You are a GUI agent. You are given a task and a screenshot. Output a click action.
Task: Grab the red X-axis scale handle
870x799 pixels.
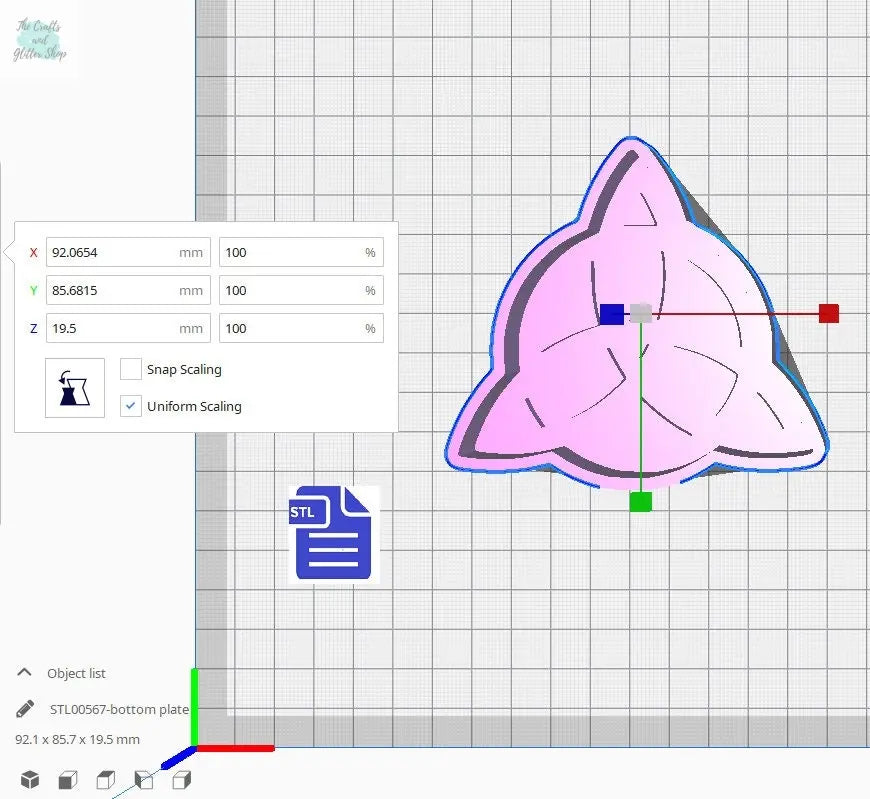[x=828, y=314]
